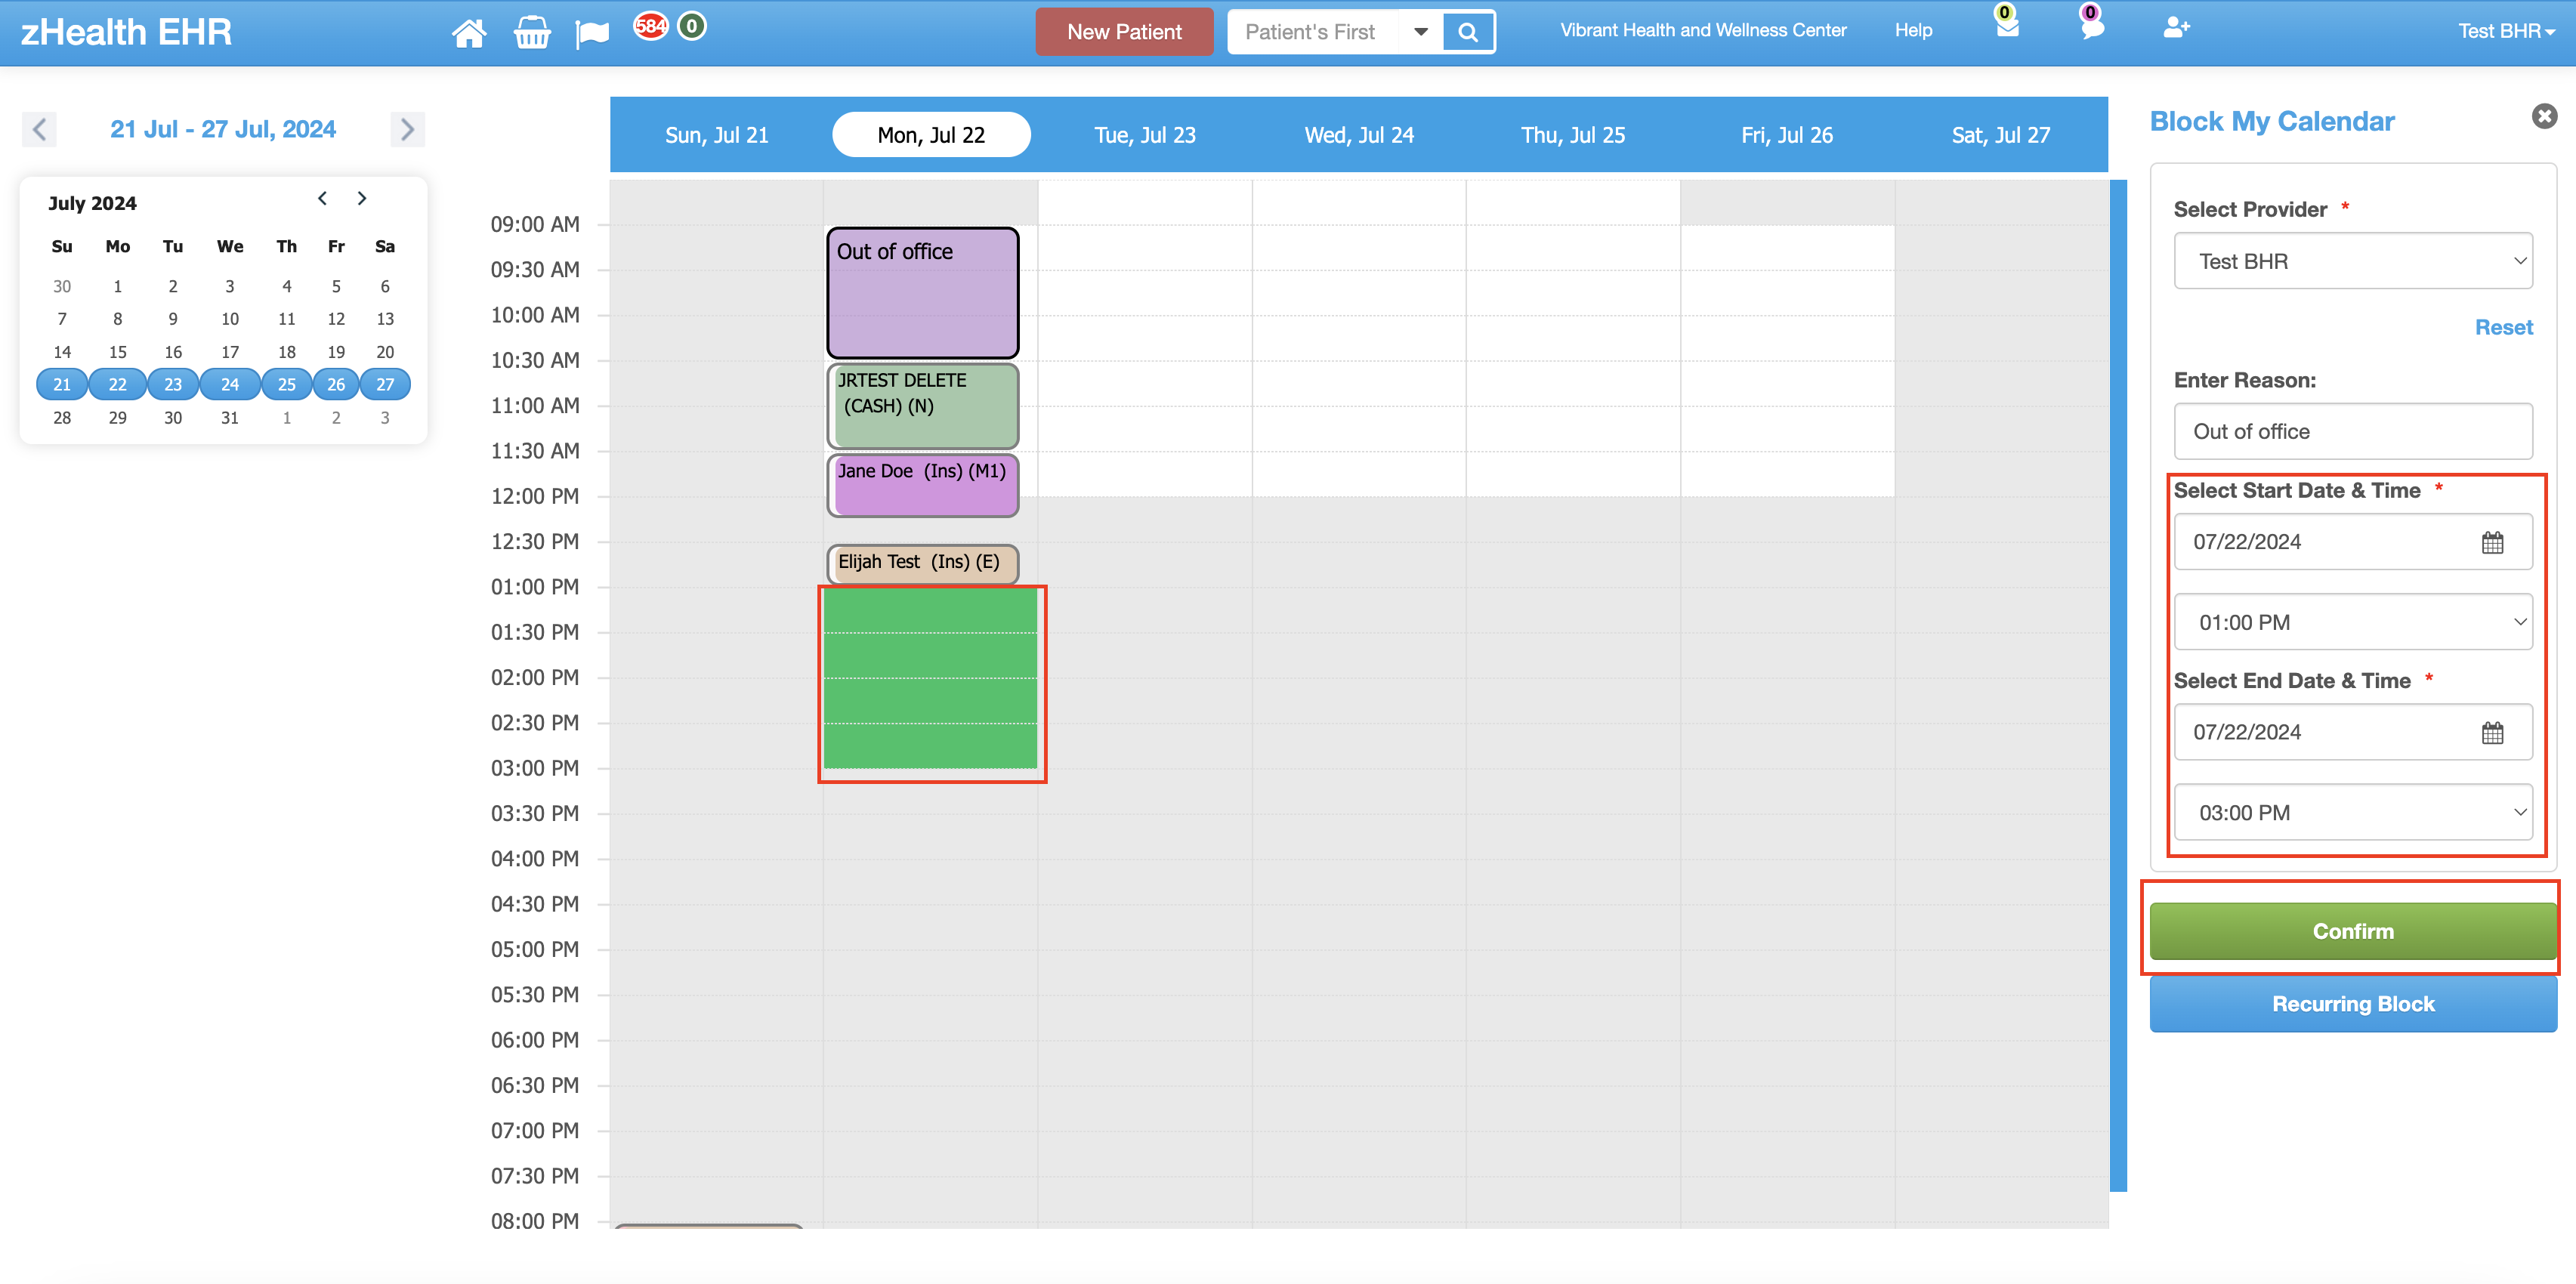Image resolution: width=2576 pixels, height=1284 pixels.
Task: Open the Jane Doe appointment
Action: [922, 486]
